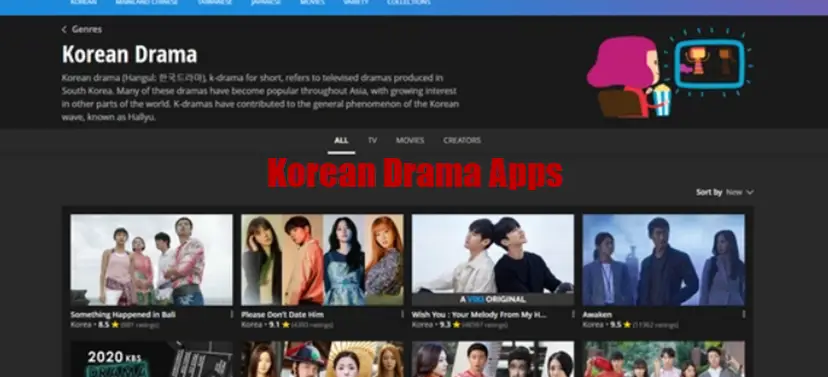The image size is (828, 377).
Task: Open Mainland Chinese in the top navigation bar
Action: (146, 3)
